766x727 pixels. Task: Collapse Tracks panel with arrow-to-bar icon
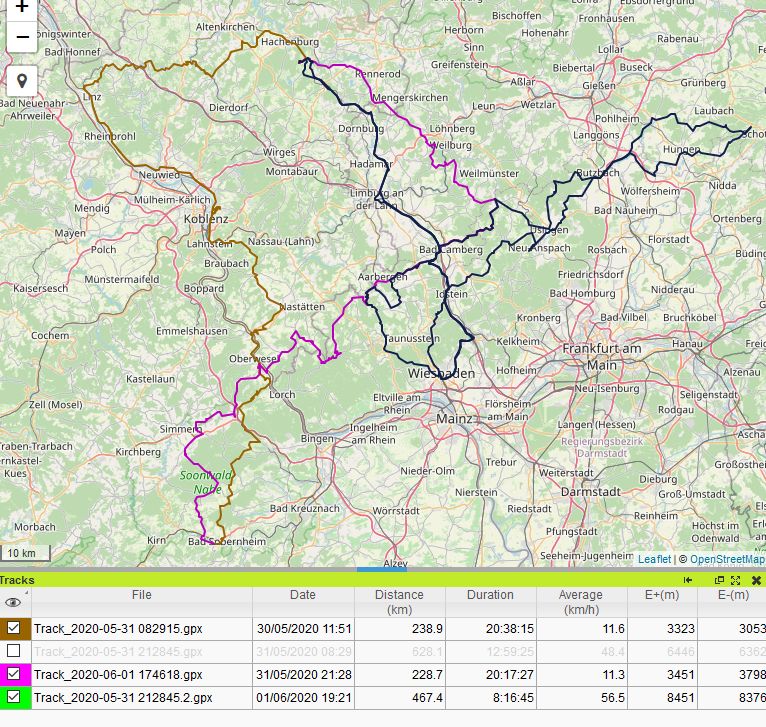pyautogui.click(x=688, y=580)
